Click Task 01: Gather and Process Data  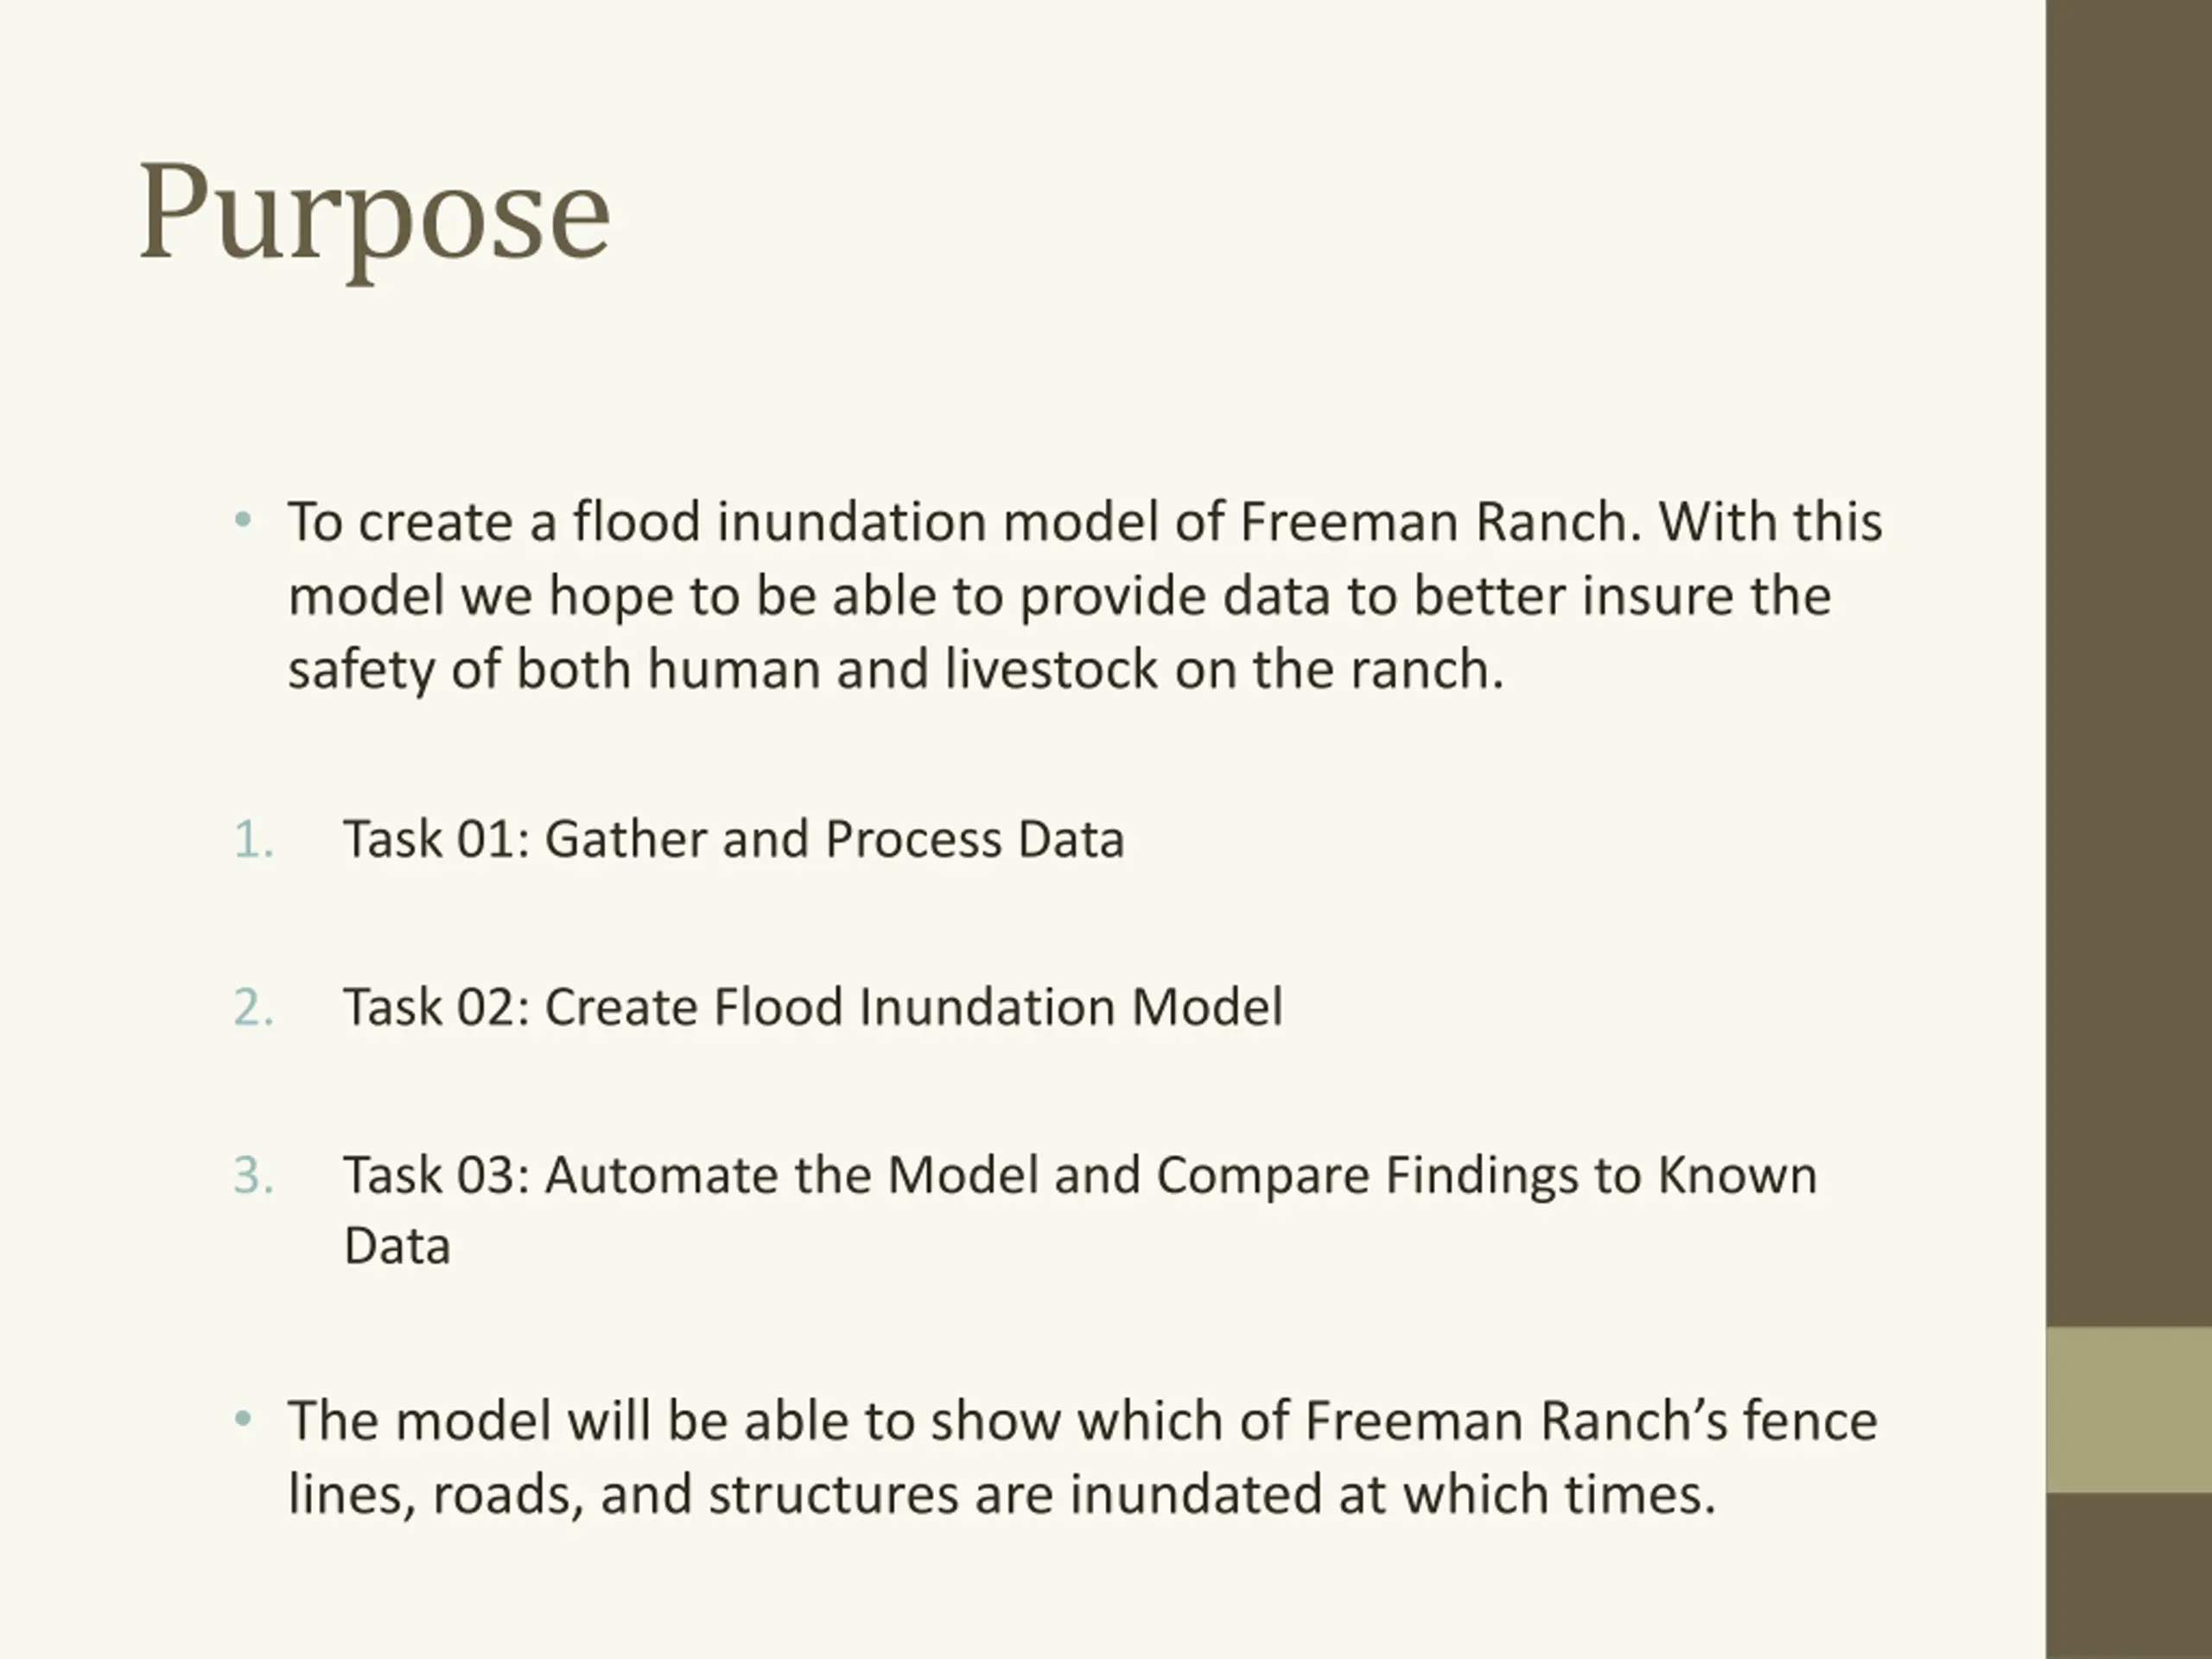pyautogui.click(x=734, y=839)
